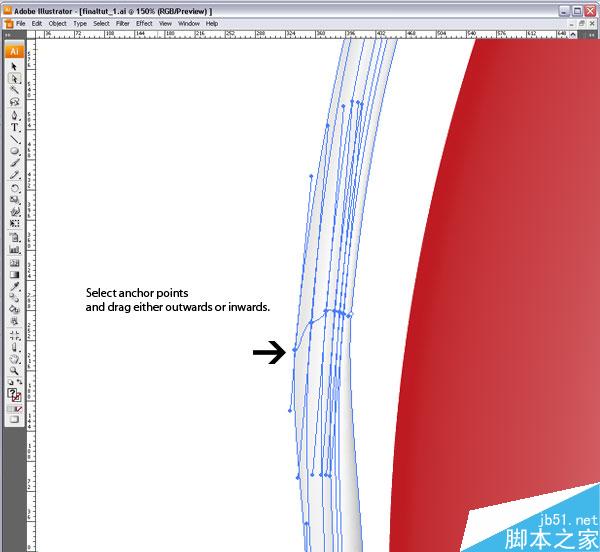Open the File menu
The image size is (600, 552).
point(21,23)
